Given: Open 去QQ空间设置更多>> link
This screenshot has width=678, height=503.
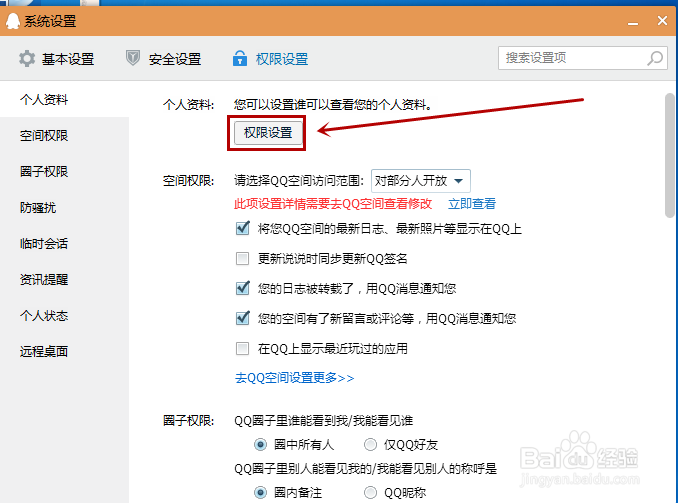Looking at the screenshot, I should click(294, 378).
